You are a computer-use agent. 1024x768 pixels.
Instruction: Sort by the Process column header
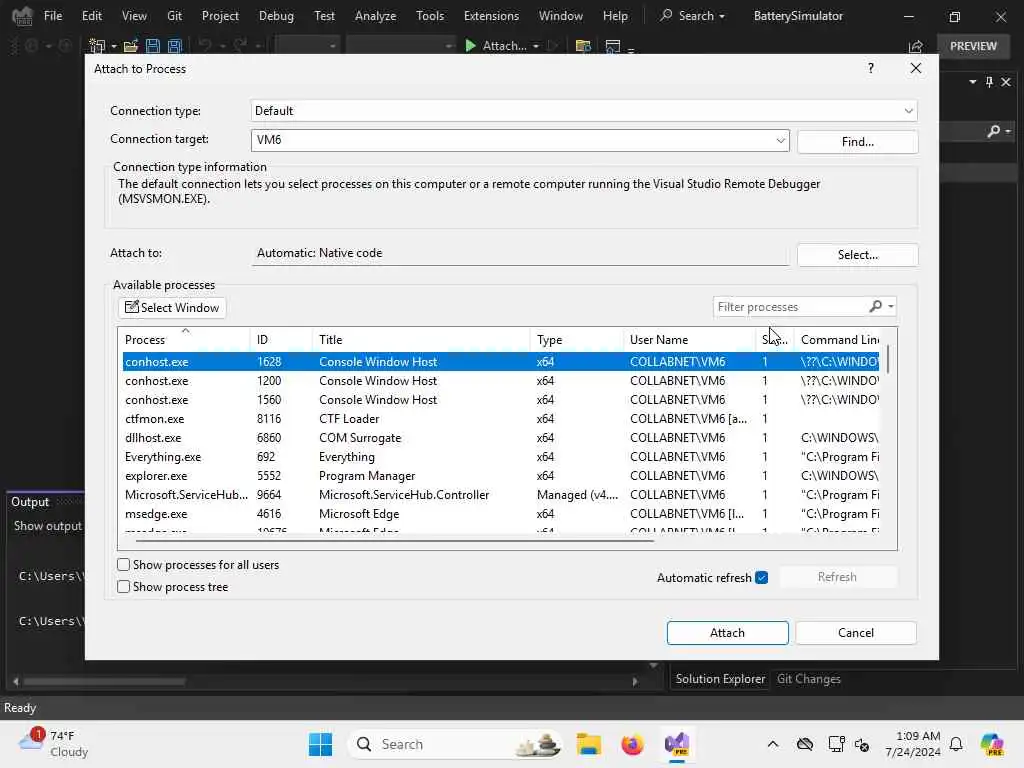(185, 340)
